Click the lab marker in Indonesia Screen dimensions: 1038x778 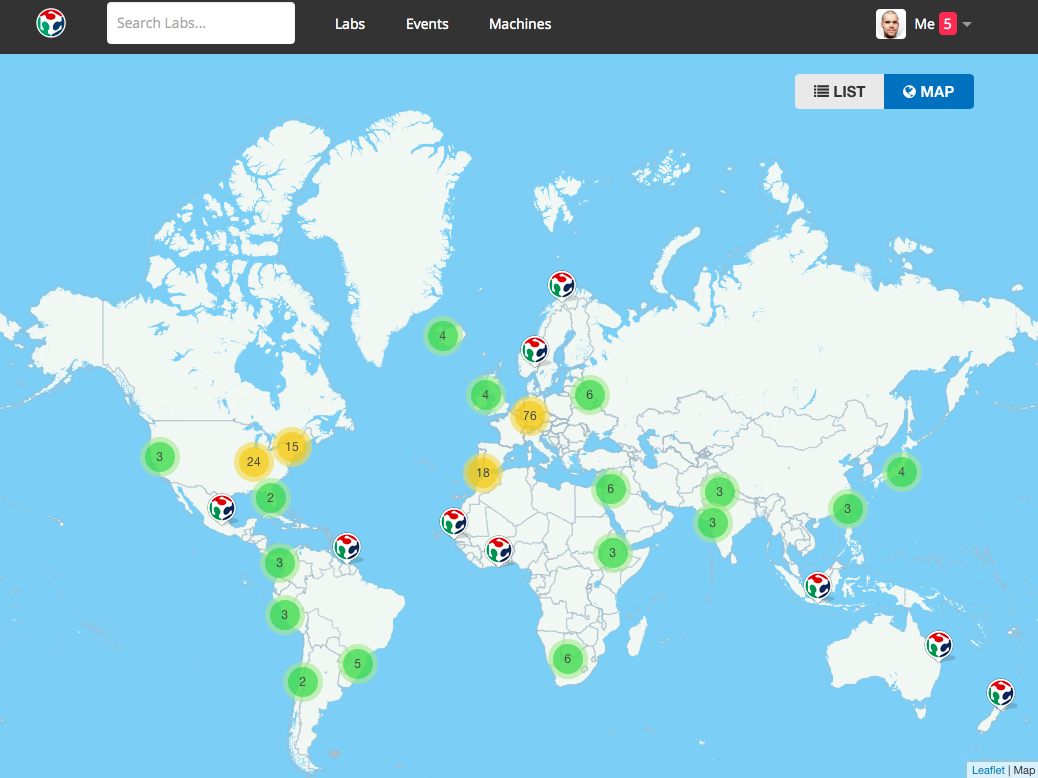tap(818, 585)
